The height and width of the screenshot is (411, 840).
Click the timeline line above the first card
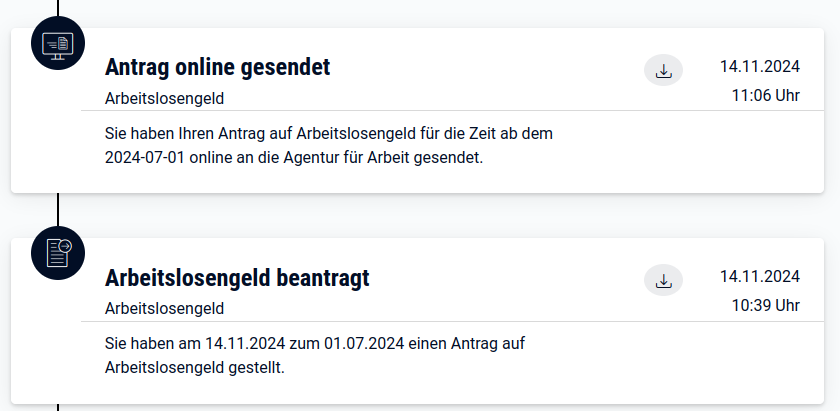(58, 8)
